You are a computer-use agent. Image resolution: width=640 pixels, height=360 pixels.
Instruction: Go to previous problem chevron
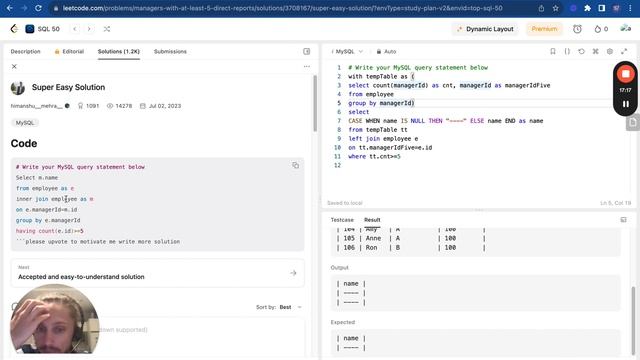[75, 29]
